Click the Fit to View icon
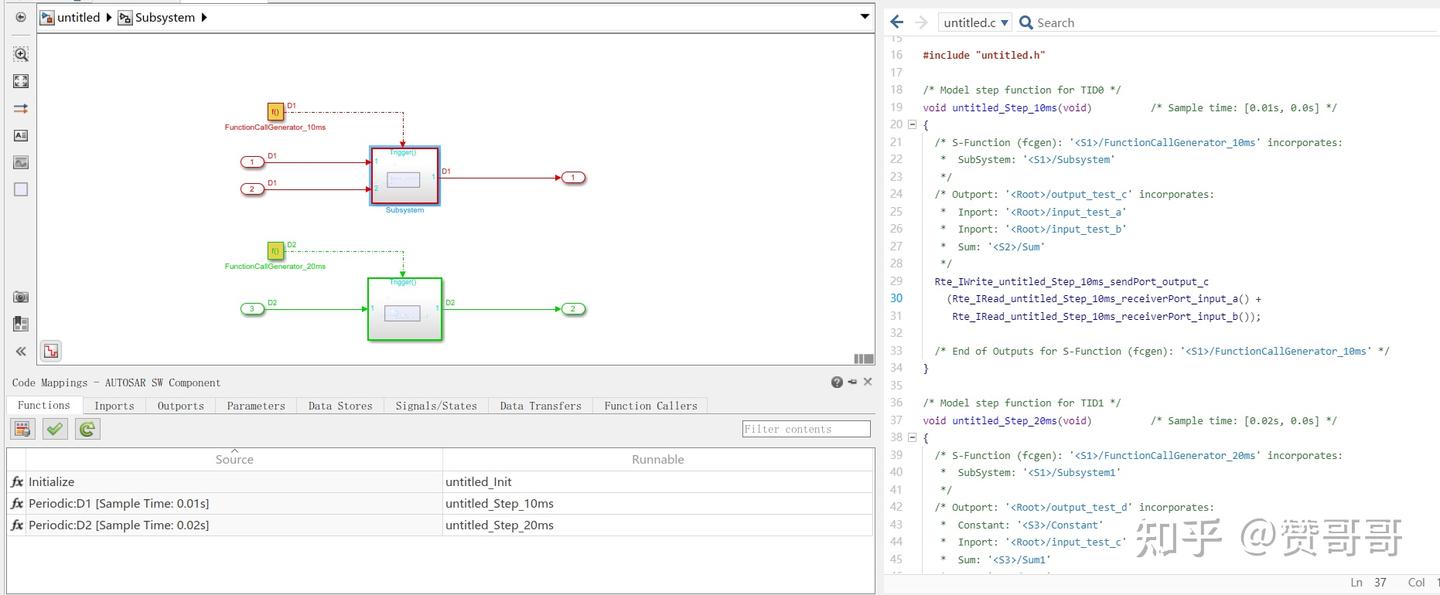This screenshot has width=1440, height=595. [x=20, y=82]
